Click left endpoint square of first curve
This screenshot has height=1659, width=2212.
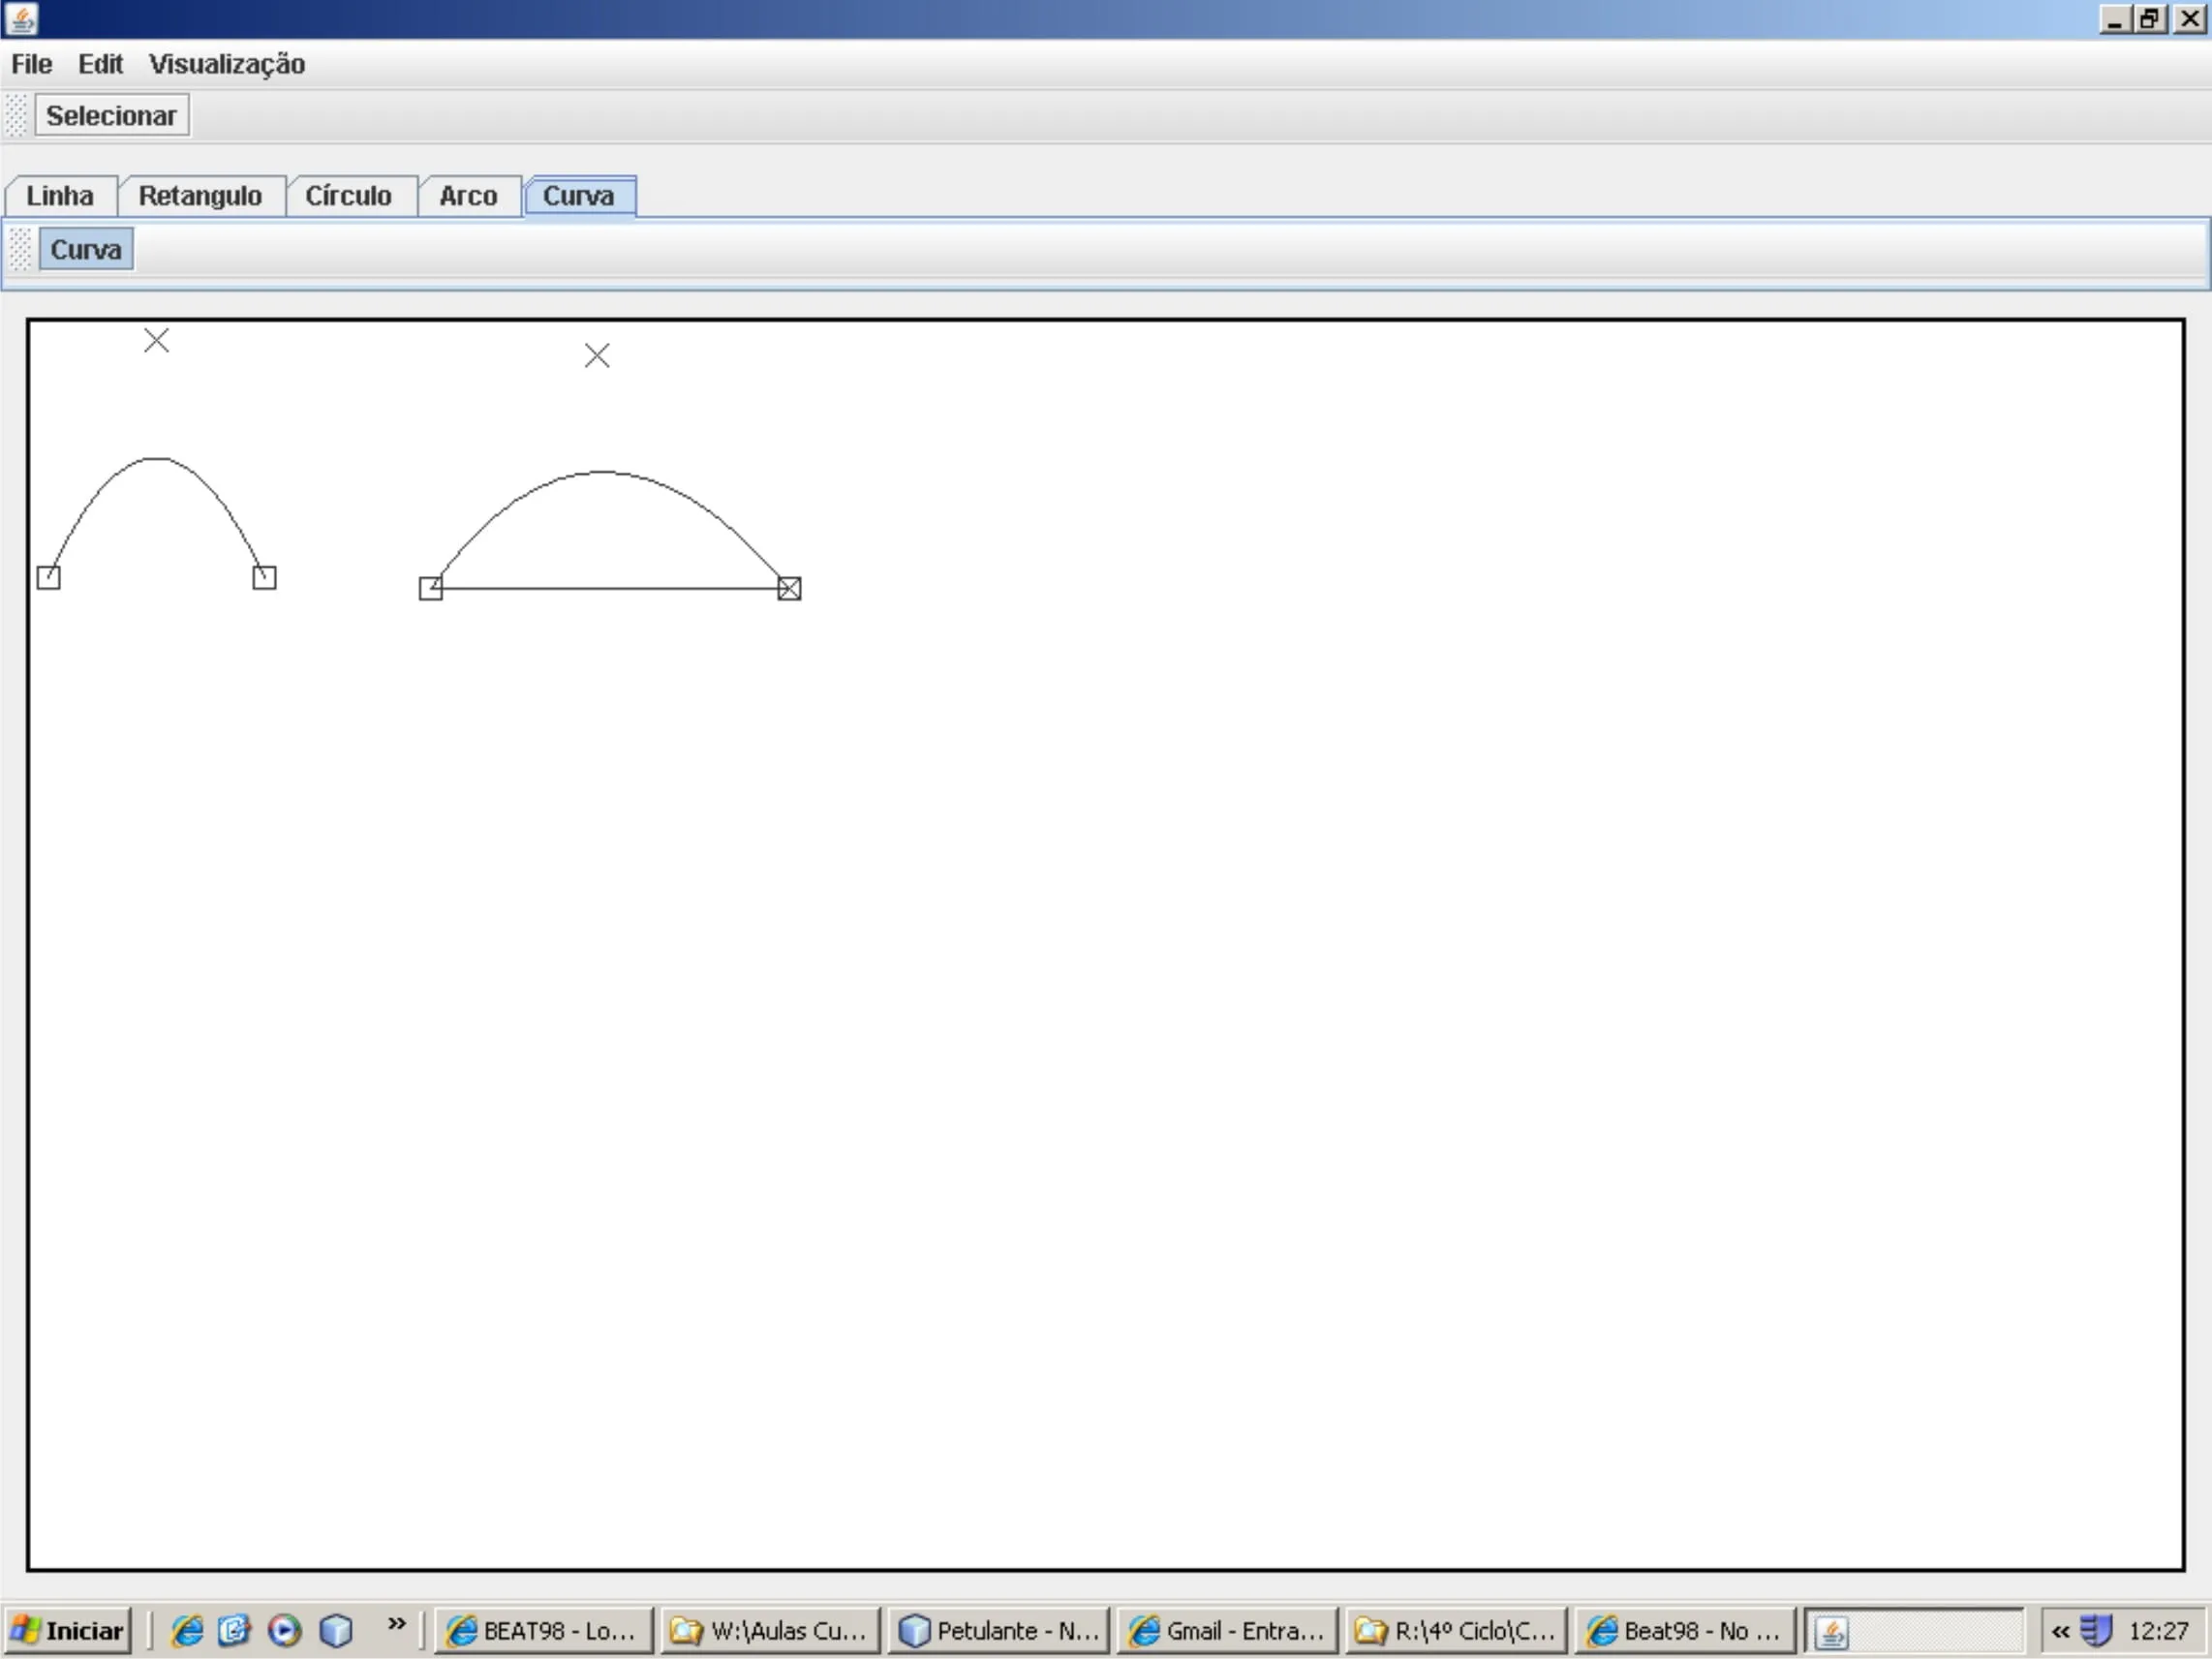pos(48,578)
